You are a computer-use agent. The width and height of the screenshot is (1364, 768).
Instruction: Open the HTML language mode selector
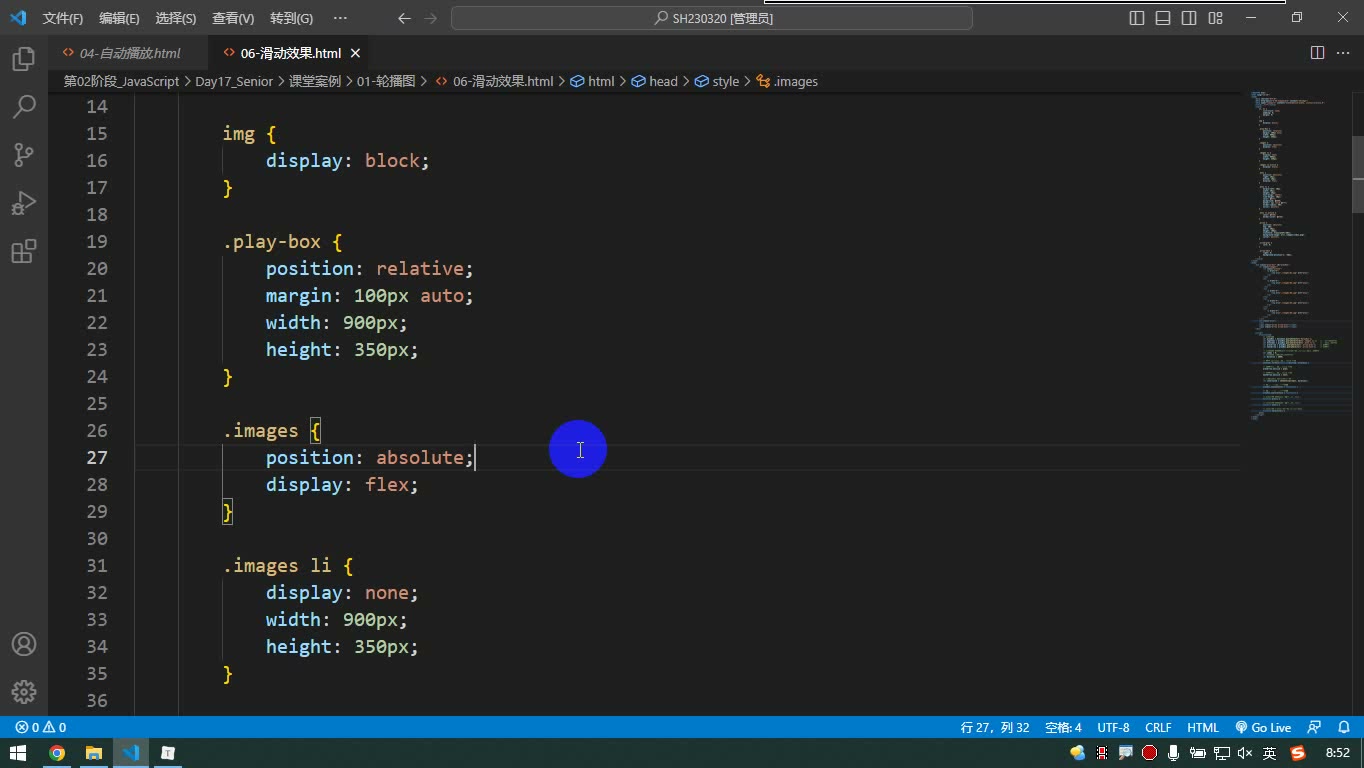[x=1203, y=727]
